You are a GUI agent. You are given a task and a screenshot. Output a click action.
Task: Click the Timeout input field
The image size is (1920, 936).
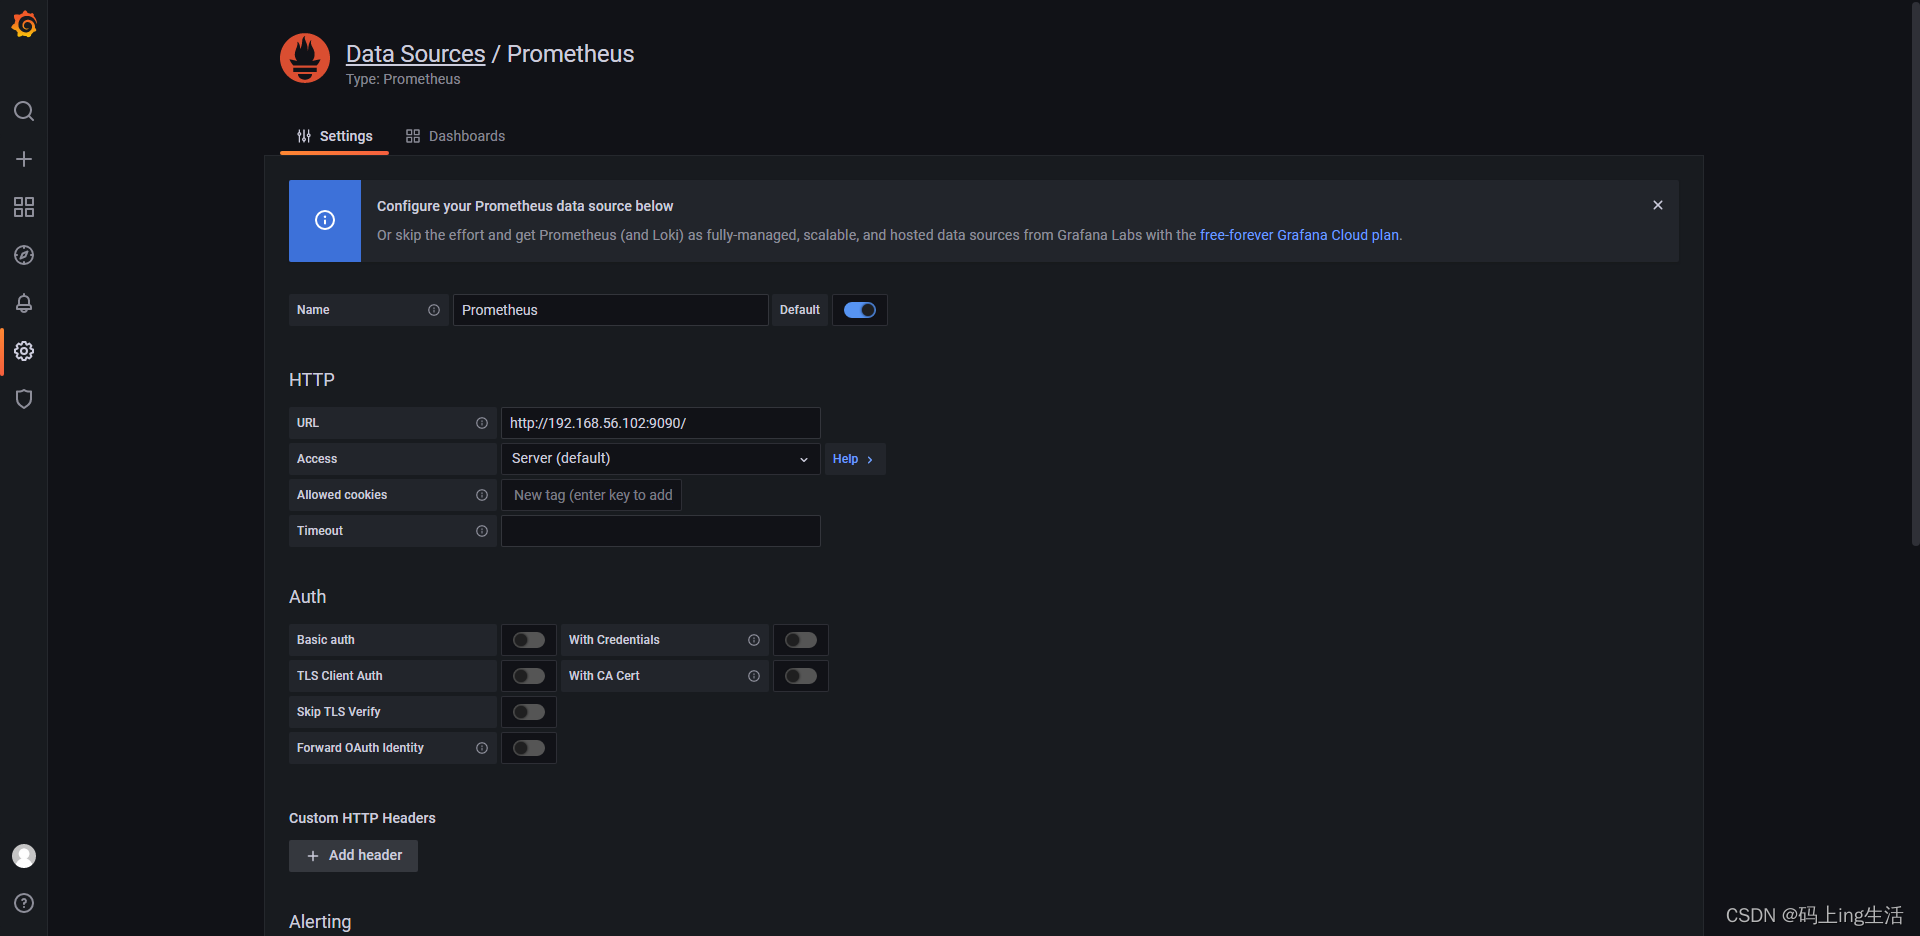tap(661, 531)
